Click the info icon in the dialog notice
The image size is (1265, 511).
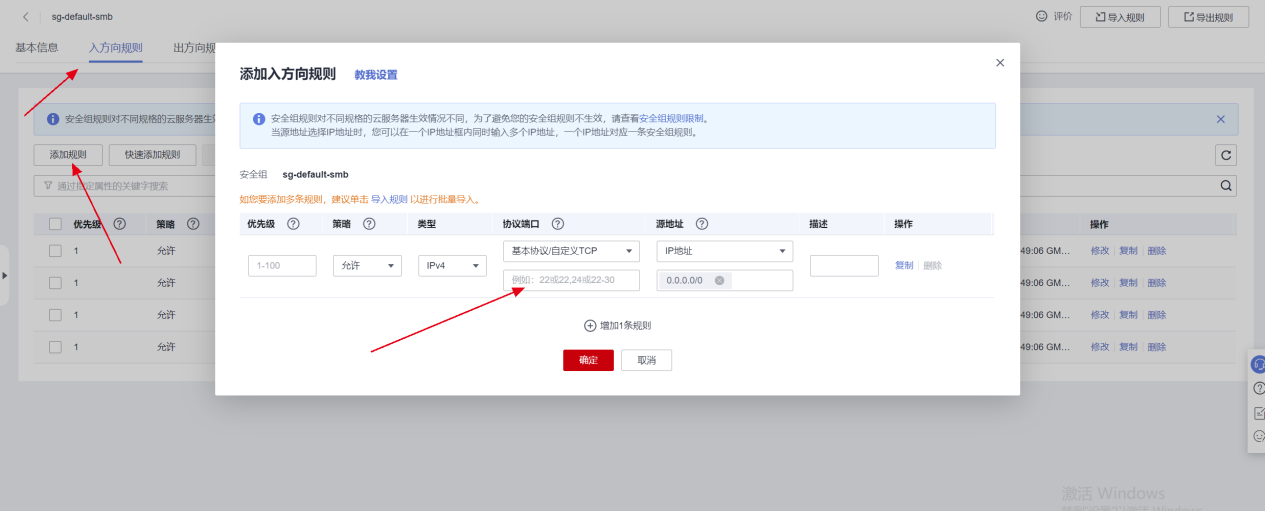coord(259,119)
